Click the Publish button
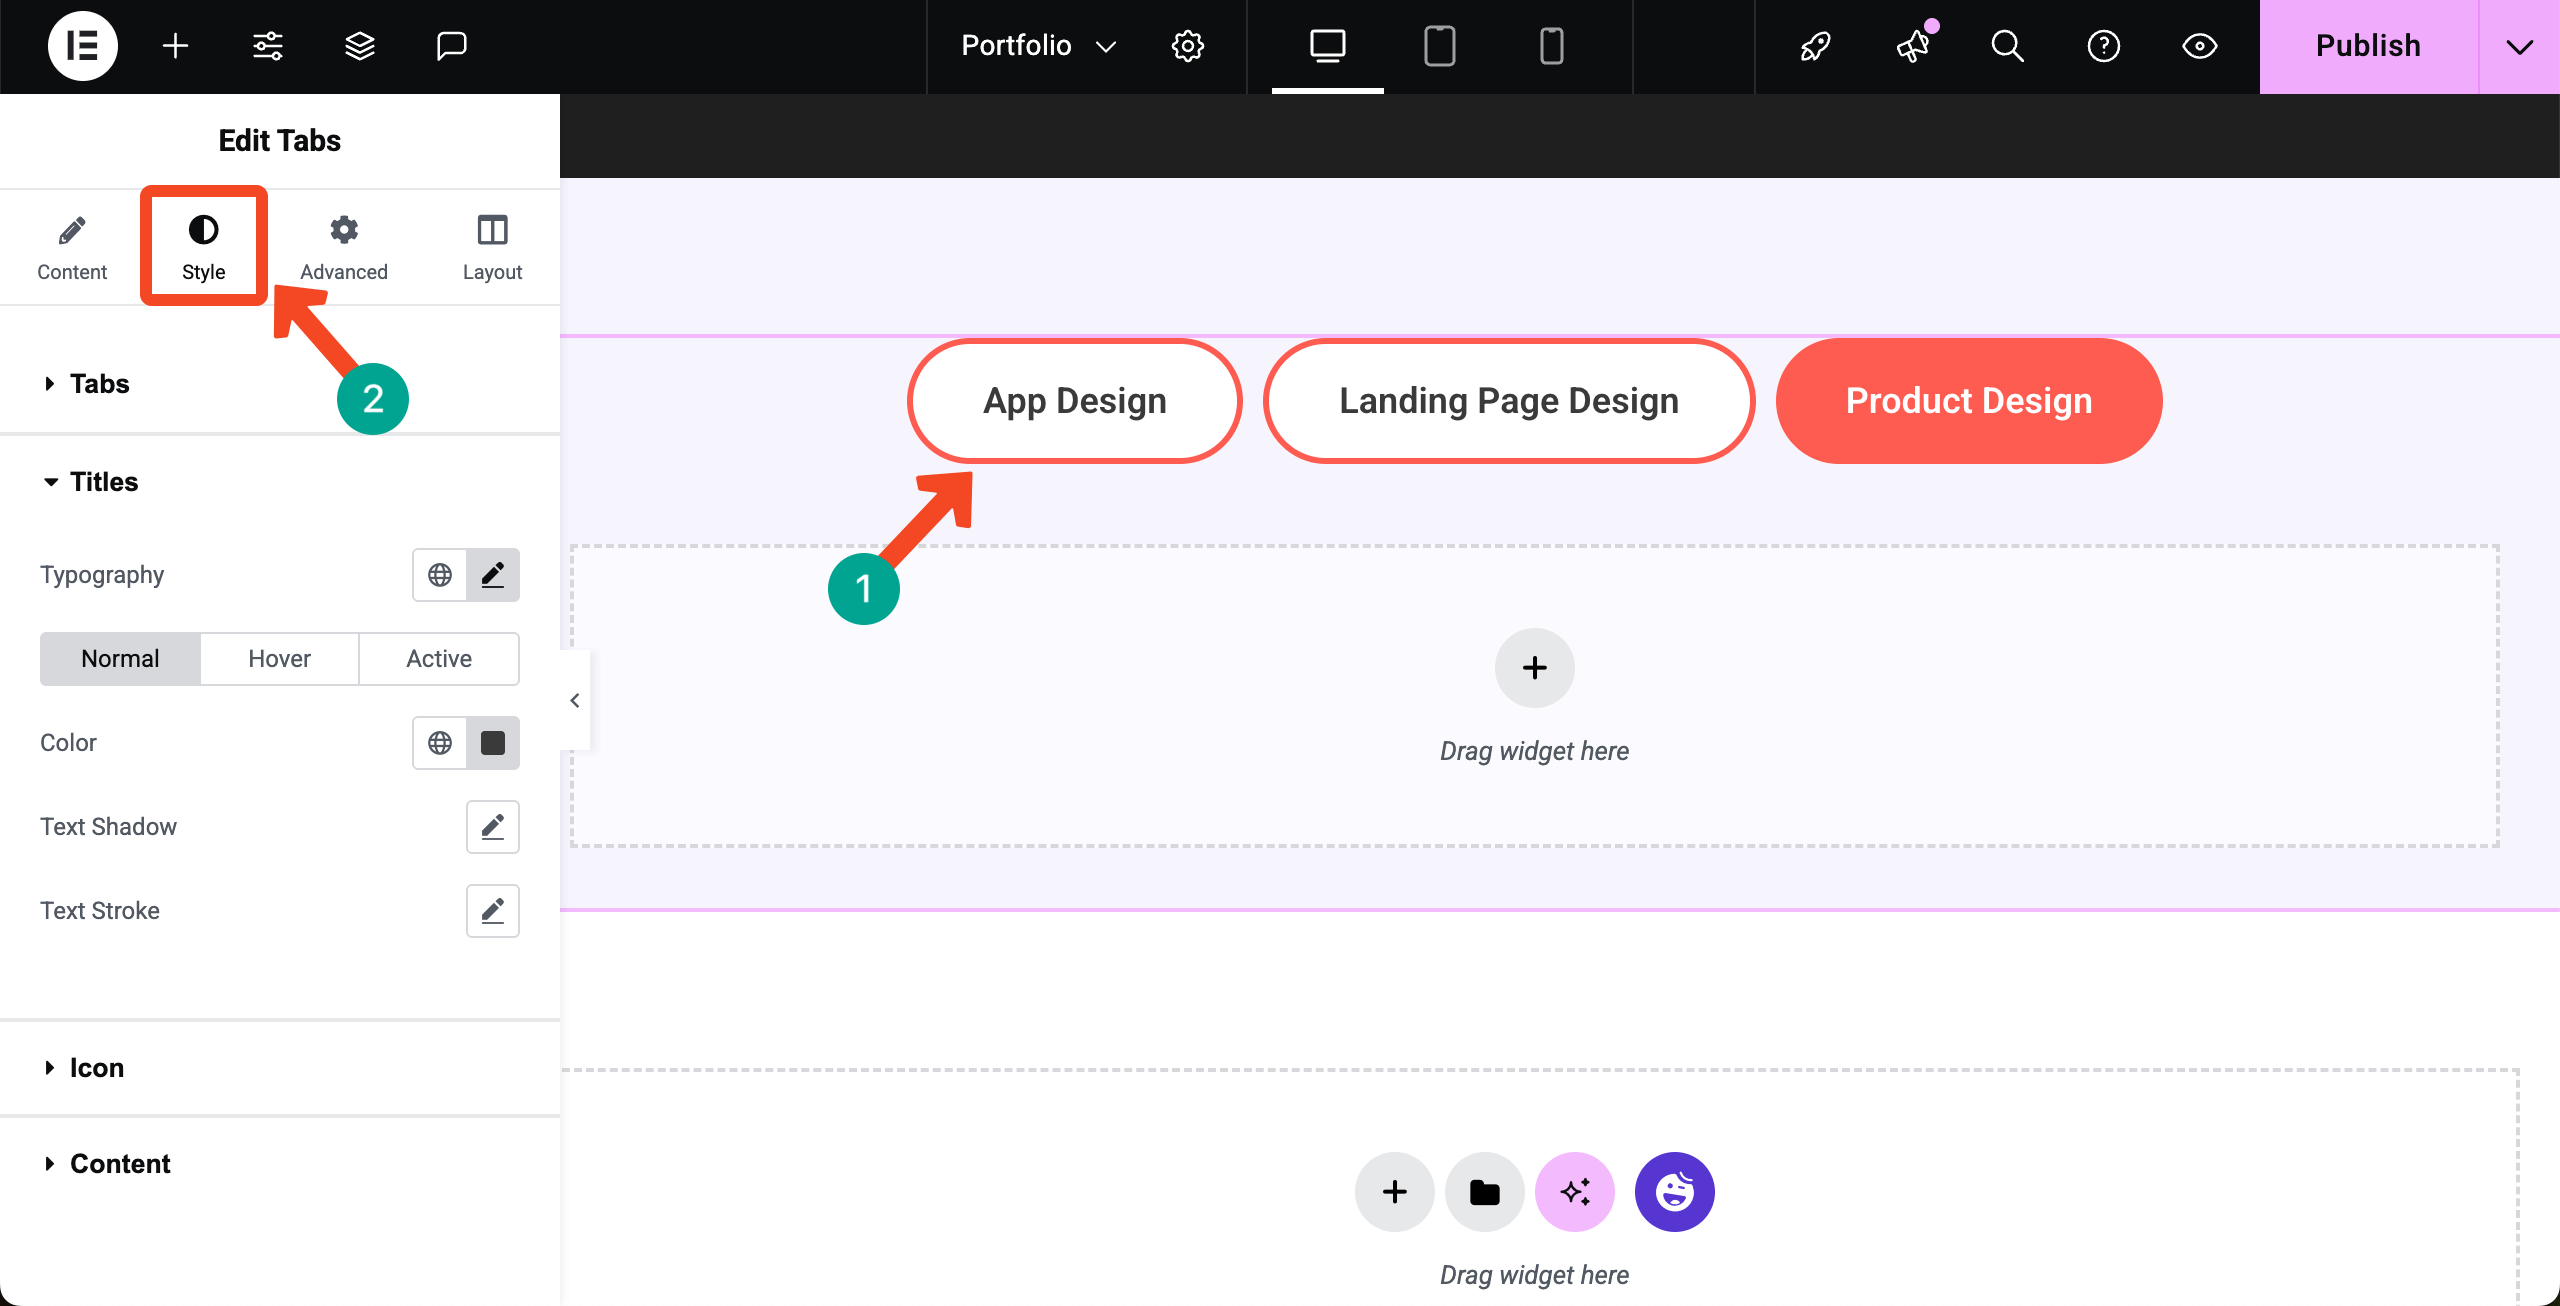The image size is (2560, 1306). click(x=2369, y=47)
